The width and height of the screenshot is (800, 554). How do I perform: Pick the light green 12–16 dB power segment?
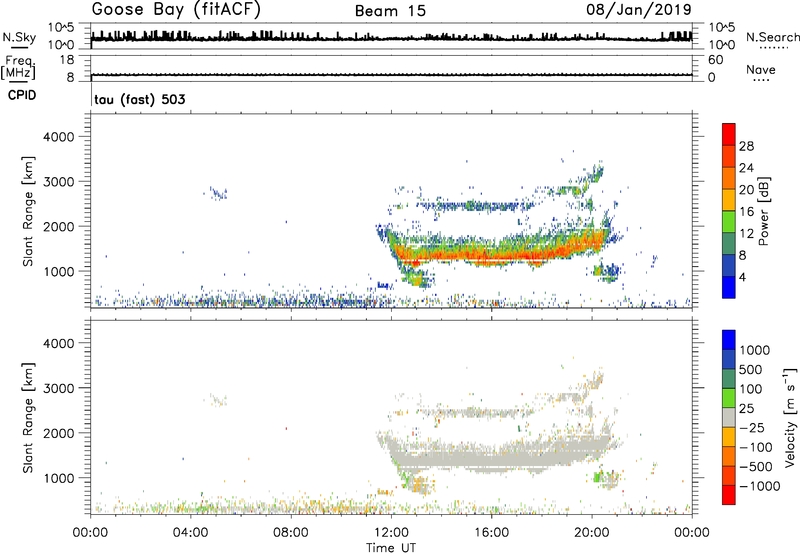(729, 221)
